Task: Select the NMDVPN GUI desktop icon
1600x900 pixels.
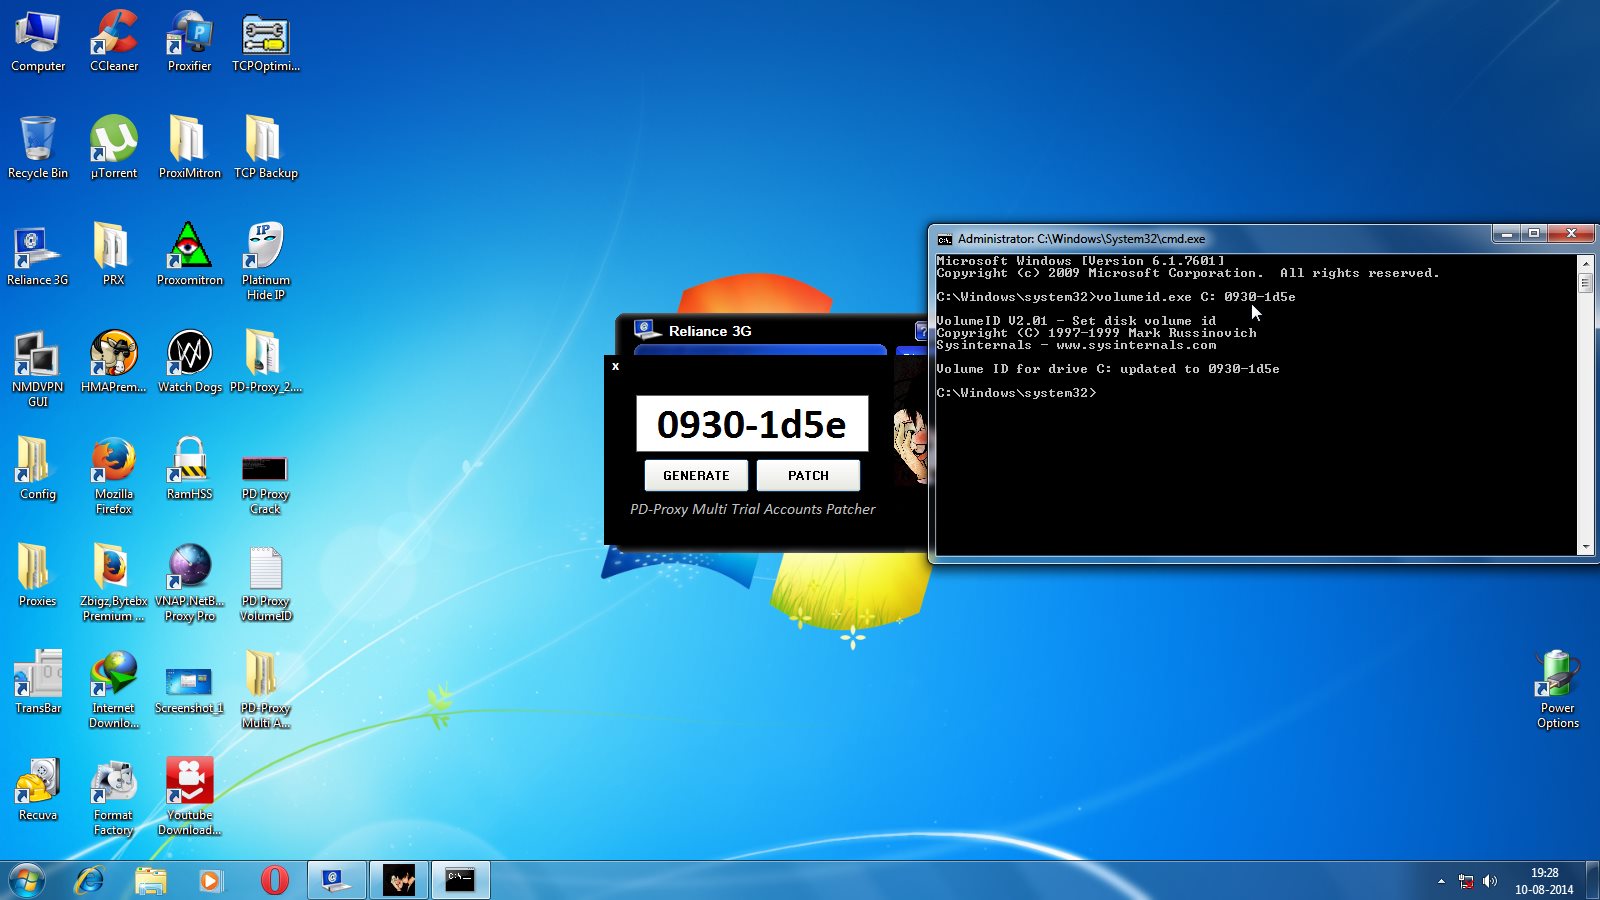Action: (x=38, y=369)
